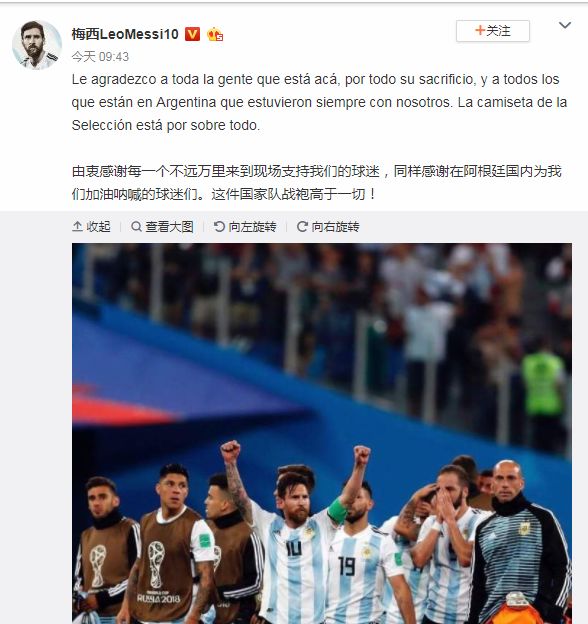Select the 向右旋转 rotate-right option
Image resolution: width=588 pixels, height=624 pixels.
335,227
